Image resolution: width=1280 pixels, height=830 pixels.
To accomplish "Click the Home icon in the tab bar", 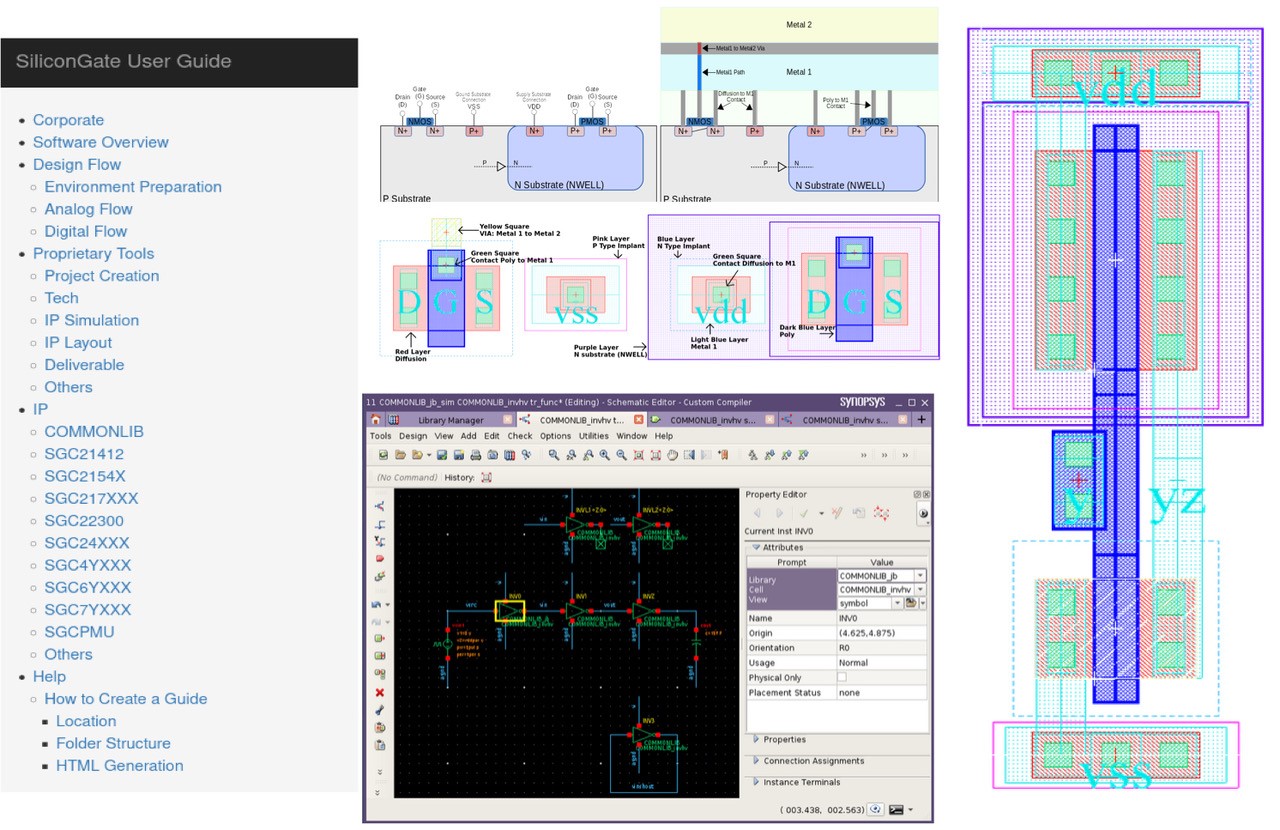I will click(376, 420).
